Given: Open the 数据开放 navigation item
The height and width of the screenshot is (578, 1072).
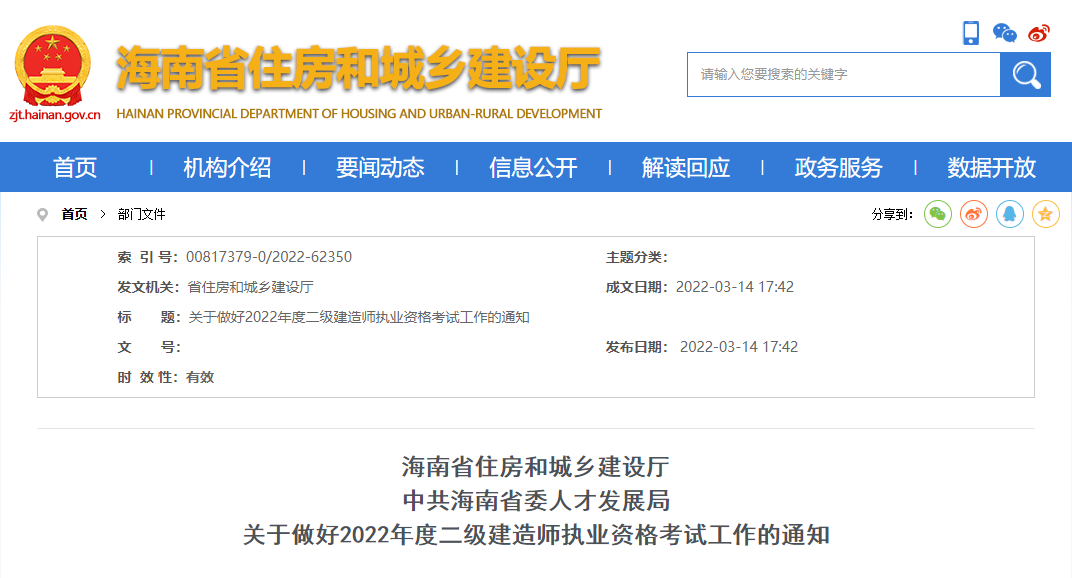Looking at the screenshot, I should point(992,168).
